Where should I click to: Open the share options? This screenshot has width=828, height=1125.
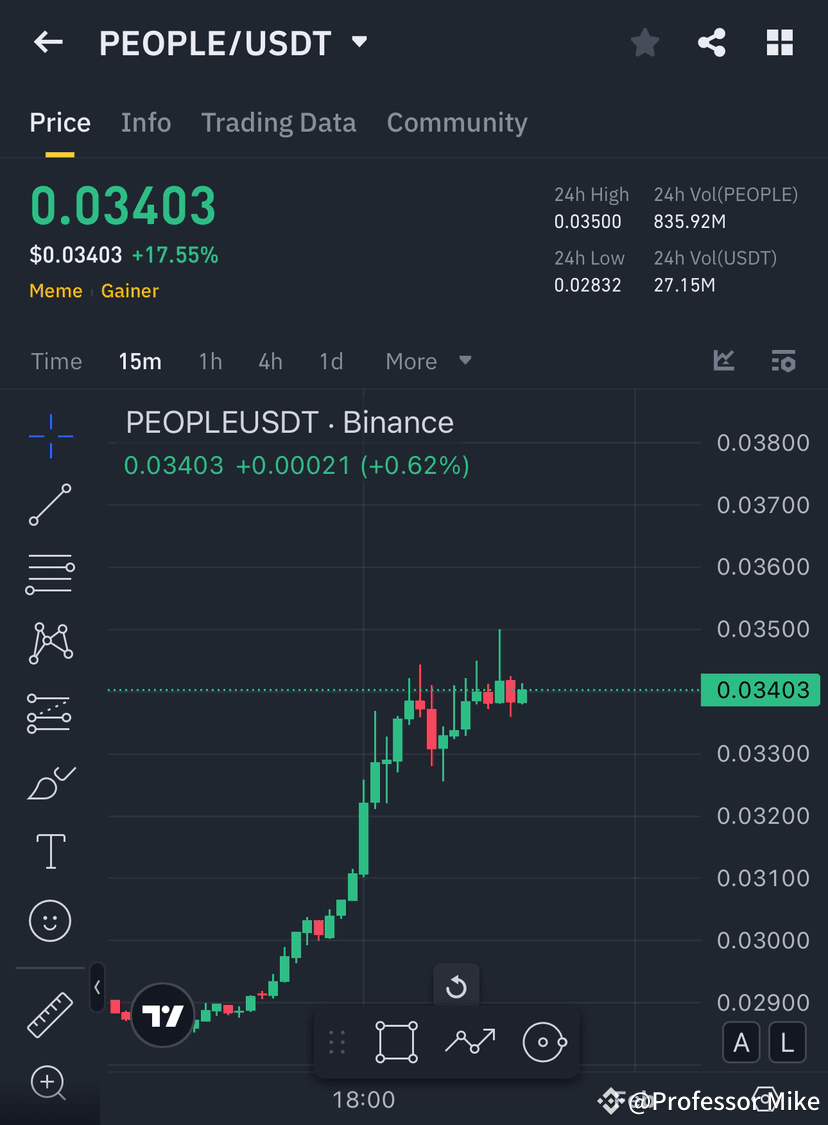pos(712,42)
